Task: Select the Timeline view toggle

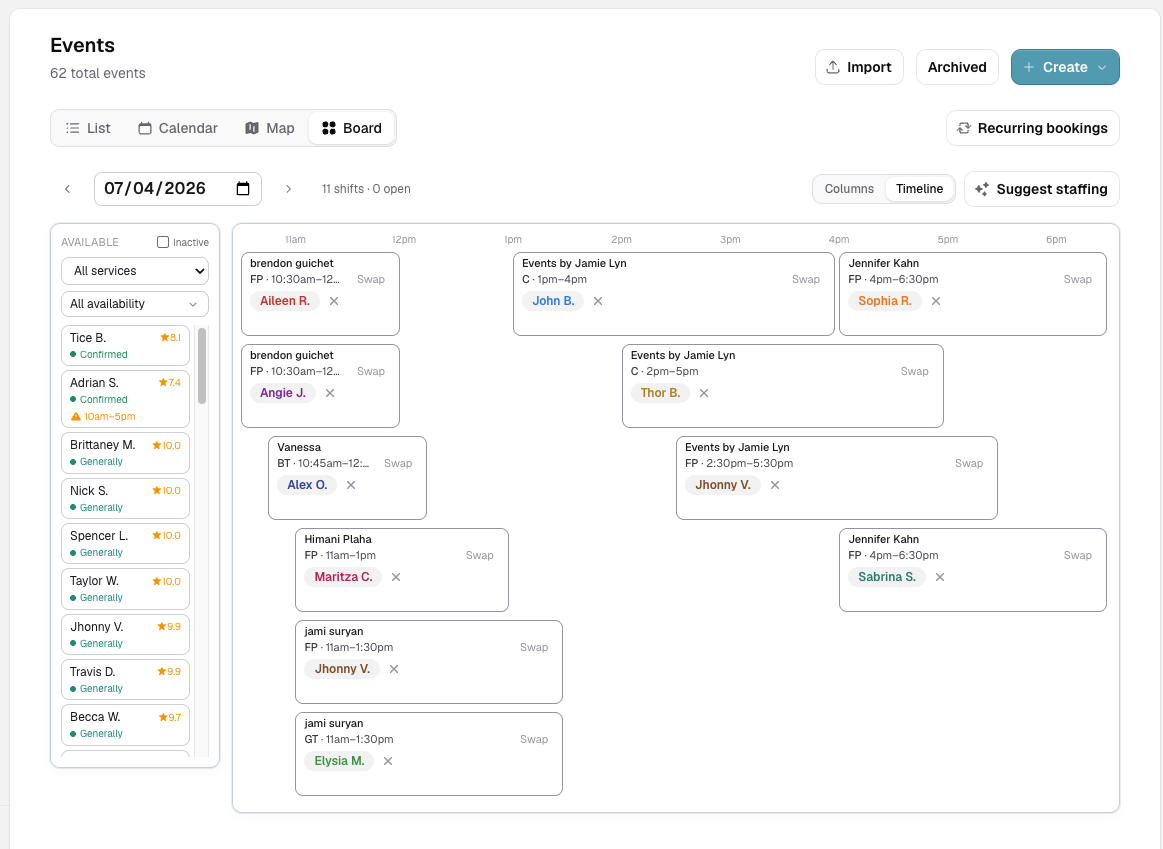Action: click(x=919, y=189)
